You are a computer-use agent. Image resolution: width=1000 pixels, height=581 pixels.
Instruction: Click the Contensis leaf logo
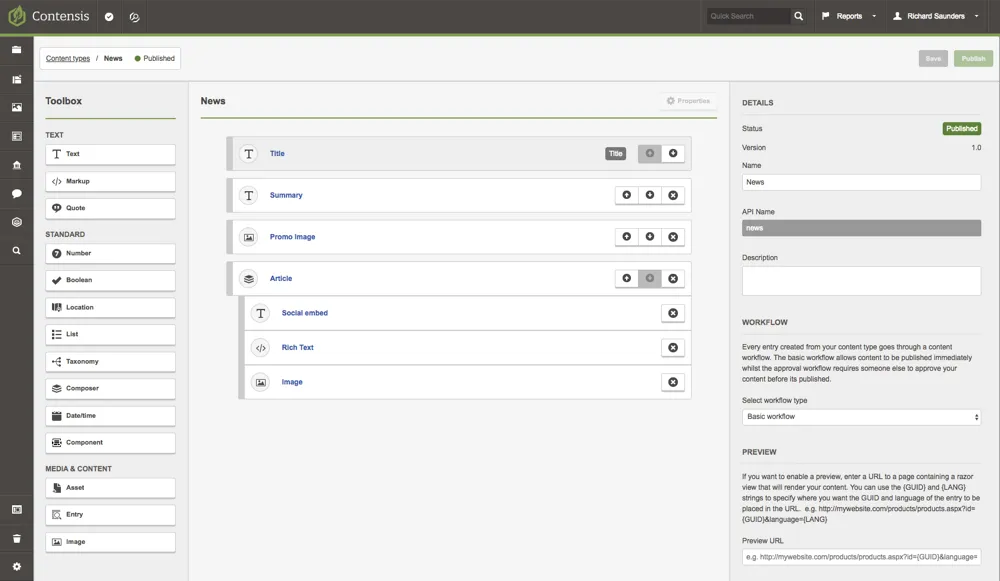[x=17, y=15]
